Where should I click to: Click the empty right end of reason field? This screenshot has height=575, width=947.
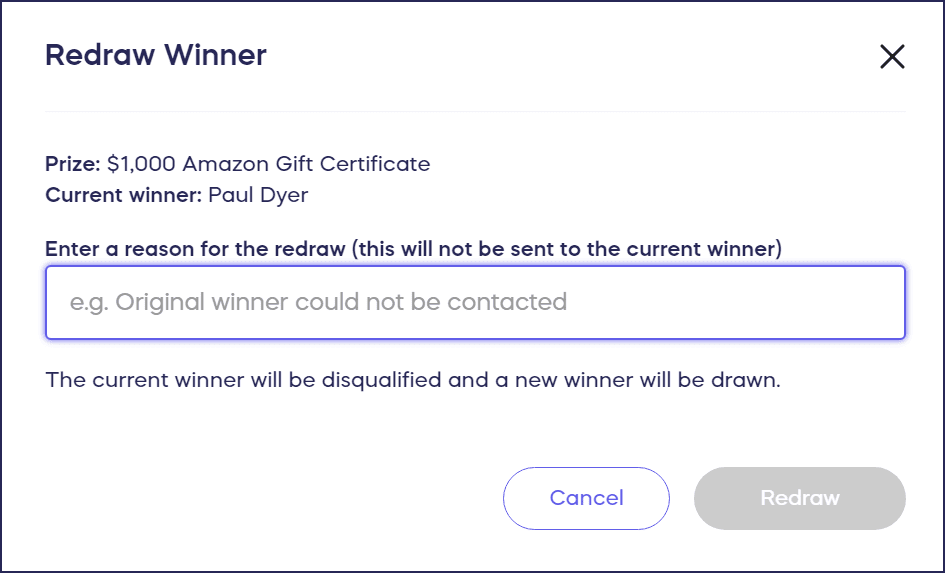(800, 302)
